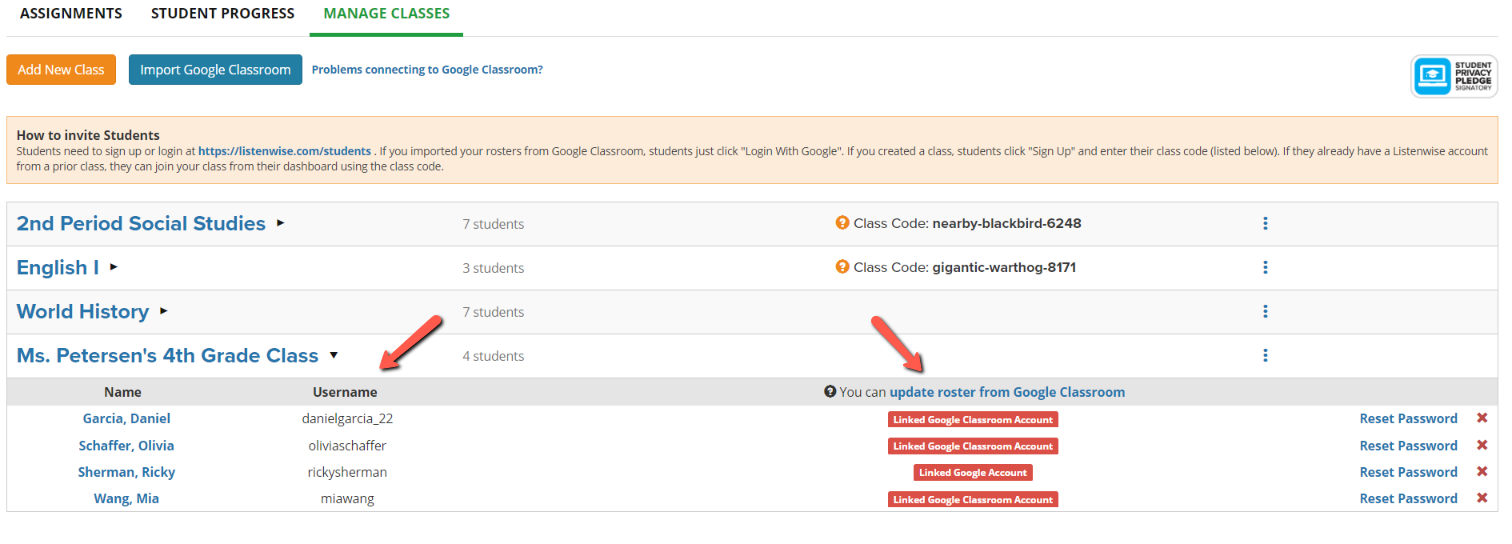
Task: Click username danielgarcia_22
Action: (x=345, y=419)
